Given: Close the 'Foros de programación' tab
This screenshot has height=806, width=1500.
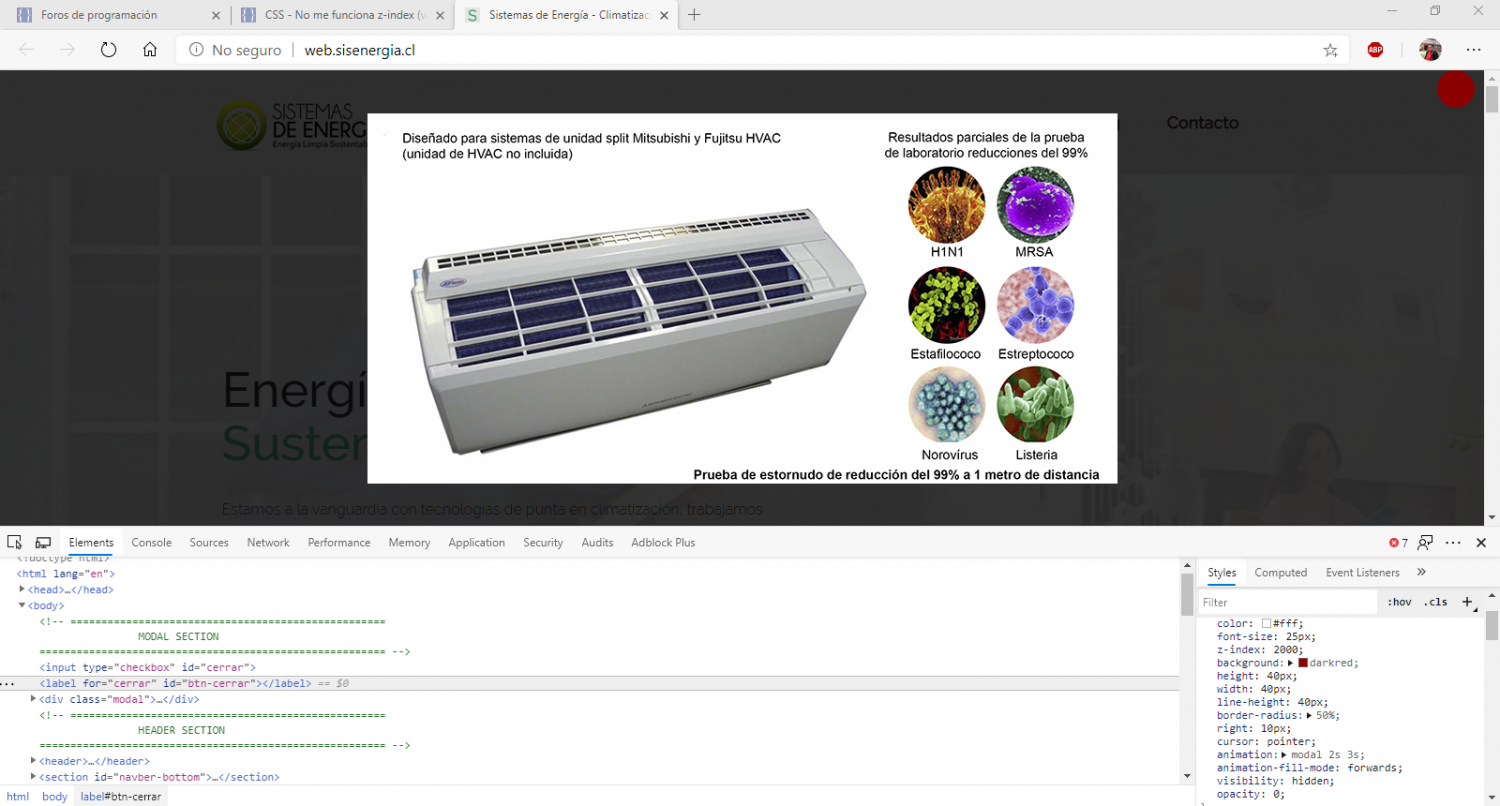Looking at the screenshot, I should click(216, 15).
